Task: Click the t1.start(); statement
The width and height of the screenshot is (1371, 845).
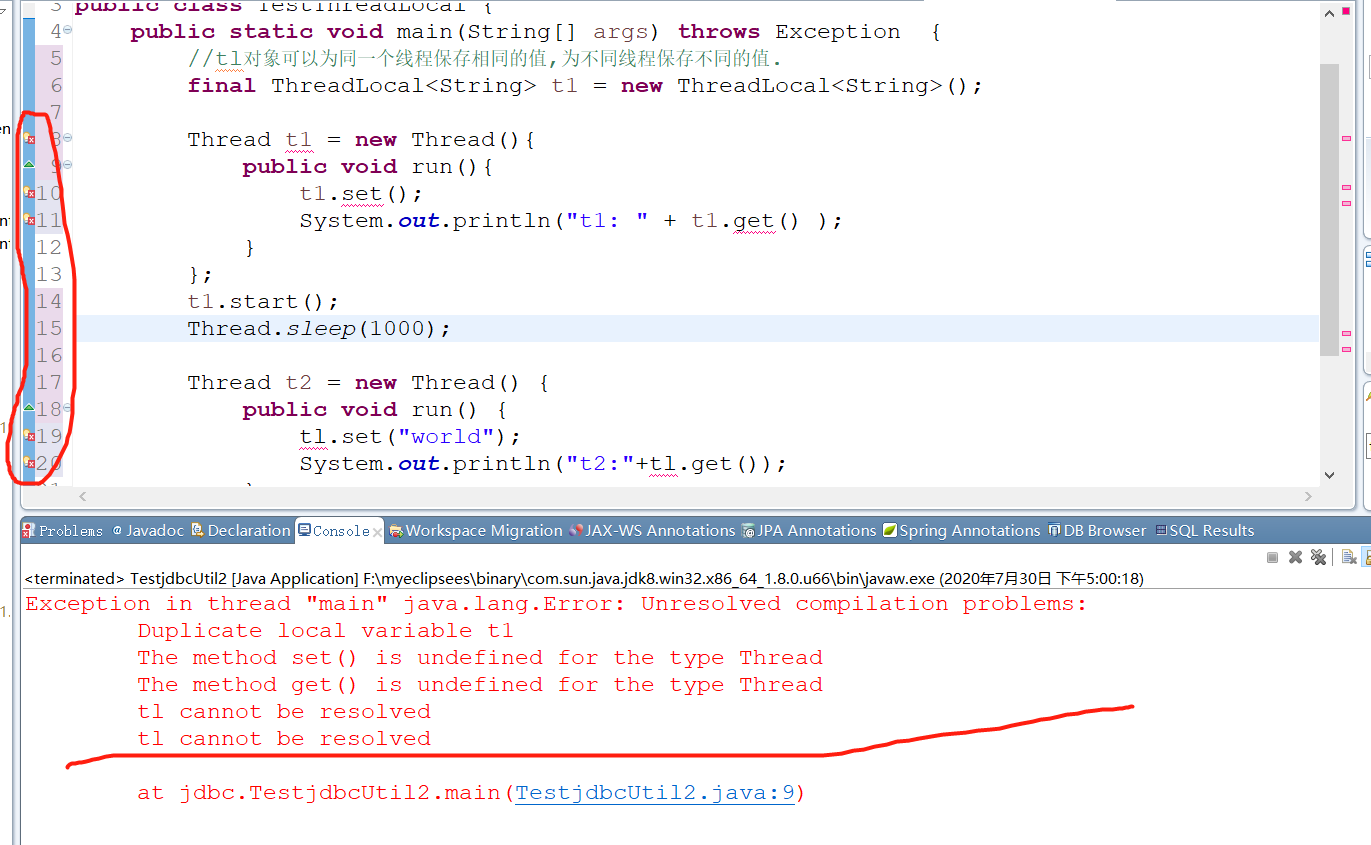Action: [x=263, y=301]
